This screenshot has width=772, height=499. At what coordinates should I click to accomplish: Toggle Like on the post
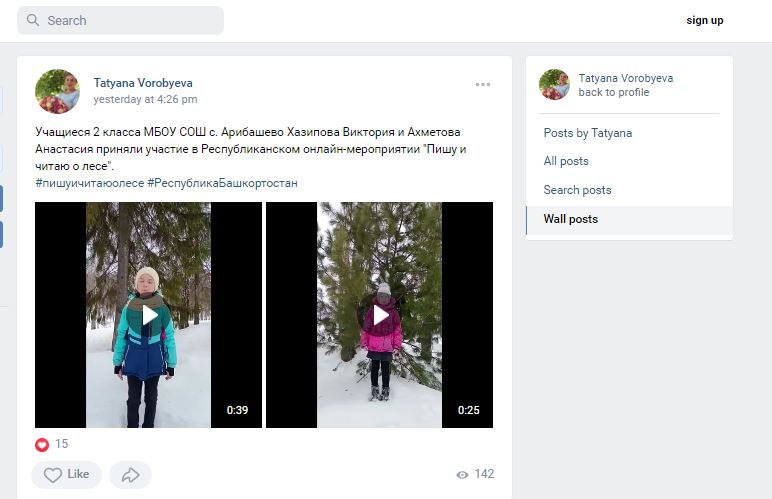tap(66, 475)
